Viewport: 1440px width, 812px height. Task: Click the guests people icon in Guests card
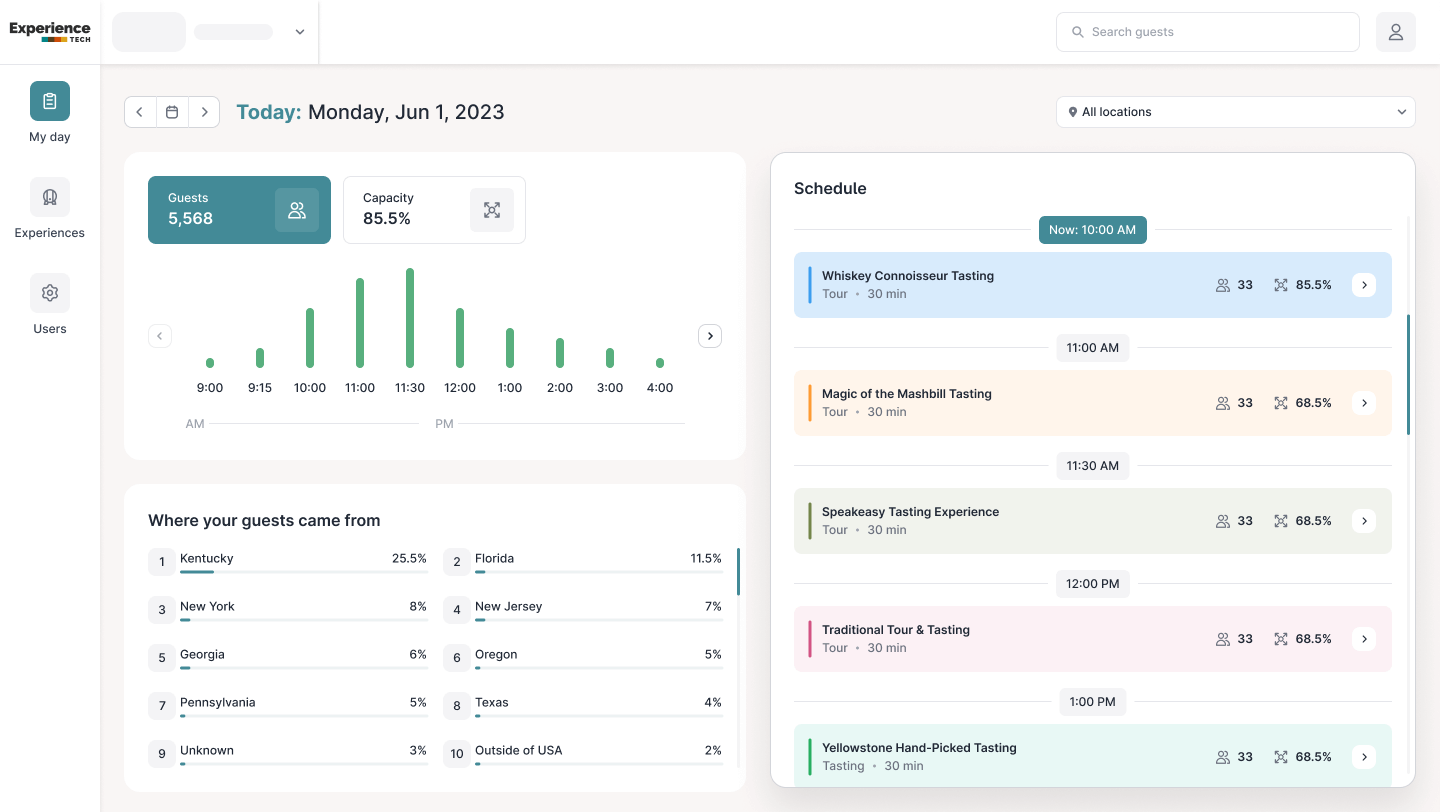[x=297, y=210]
